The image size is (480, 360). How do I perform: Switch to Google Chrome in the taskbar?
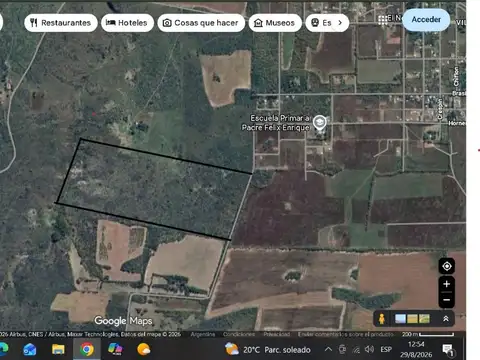(87, 349)
